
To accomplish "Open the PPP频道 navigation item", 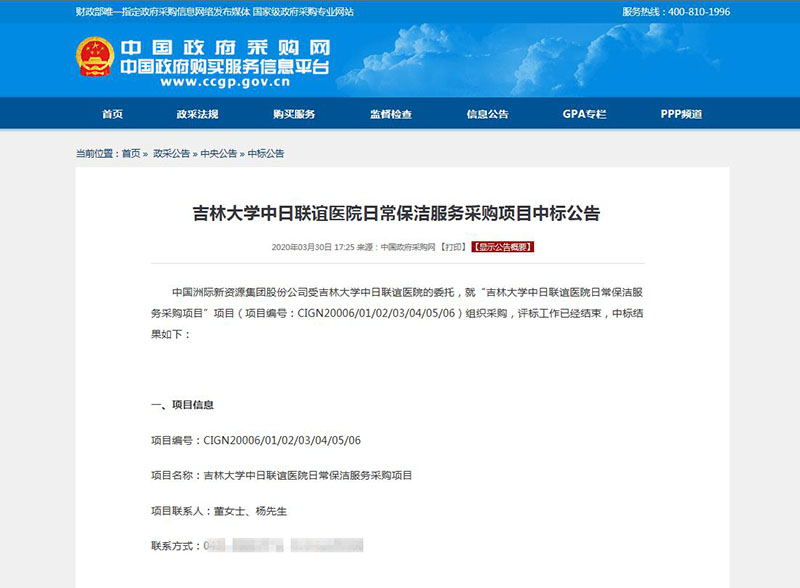I will click(681, 114).
